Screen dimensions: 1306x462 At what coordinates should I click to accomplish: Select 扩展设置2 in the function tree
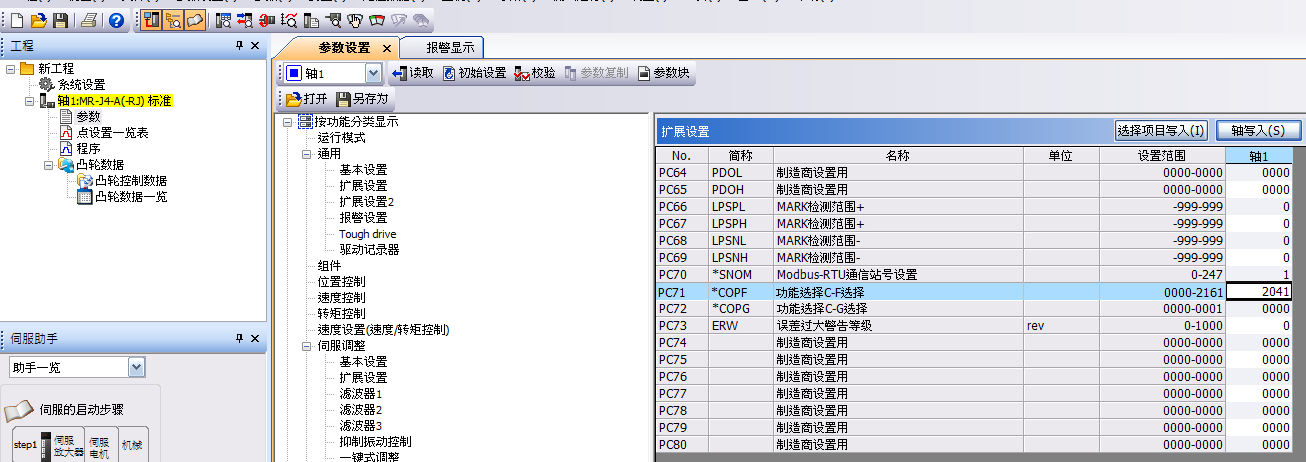(366, 202)
